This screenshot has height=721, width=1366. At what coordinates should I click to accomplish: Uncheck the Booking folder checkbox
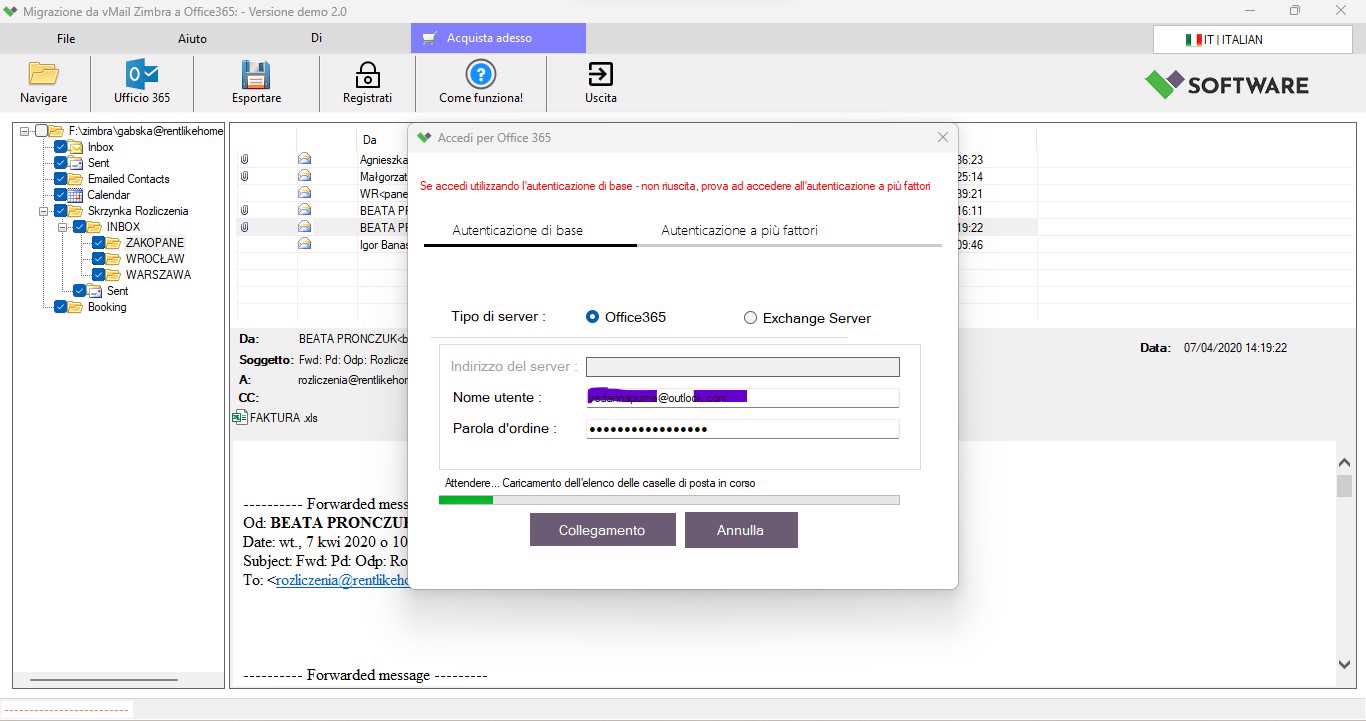[x=61, y=307]
